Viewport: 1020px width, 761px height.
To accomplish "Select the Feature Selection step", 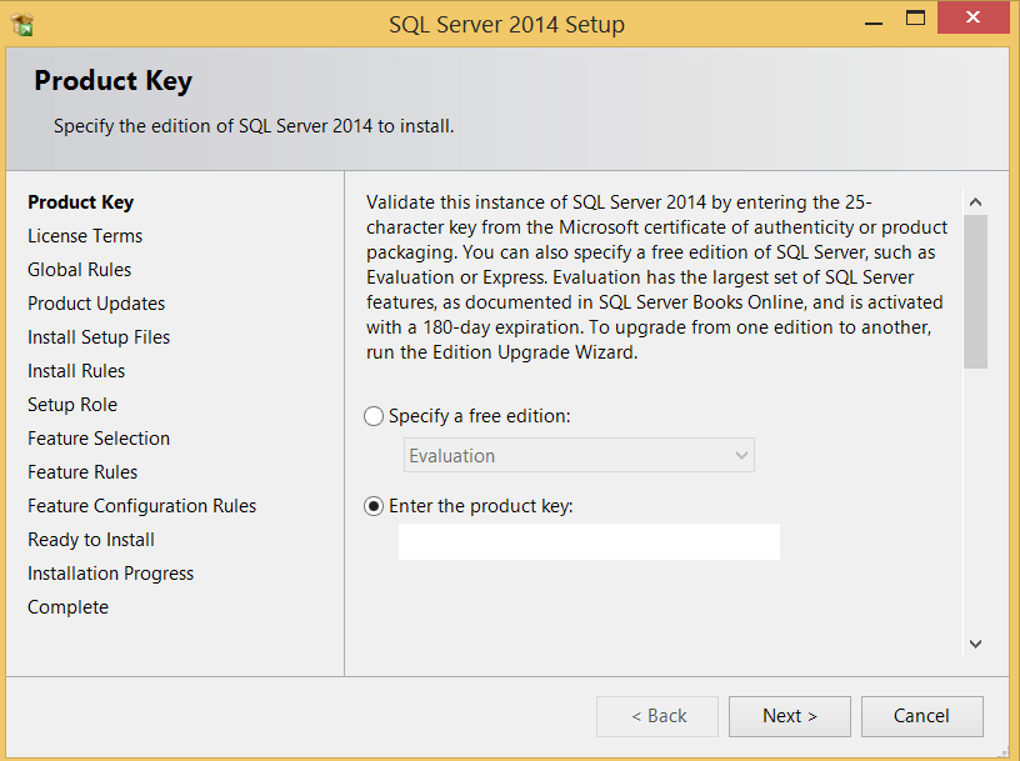I will [99, 439].
